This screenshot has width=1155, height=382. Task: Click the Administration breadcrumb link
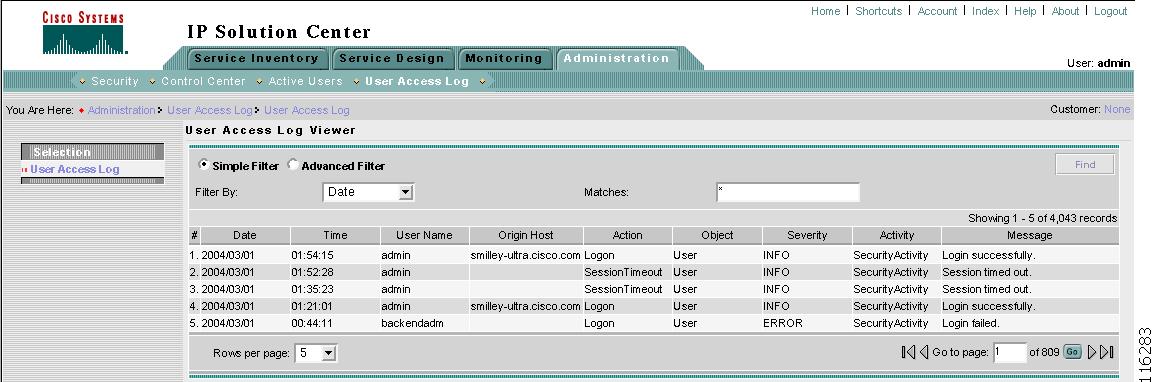pyautogui.click(x=122, y=110)
